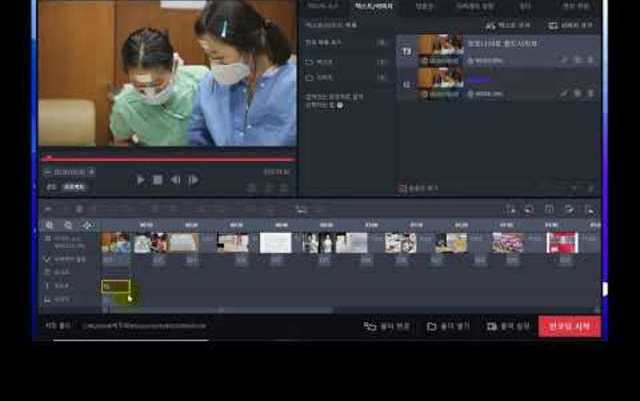Select the first video clip thumbnail on timeline
640x401 pixels.
click(x=115, y=243)
